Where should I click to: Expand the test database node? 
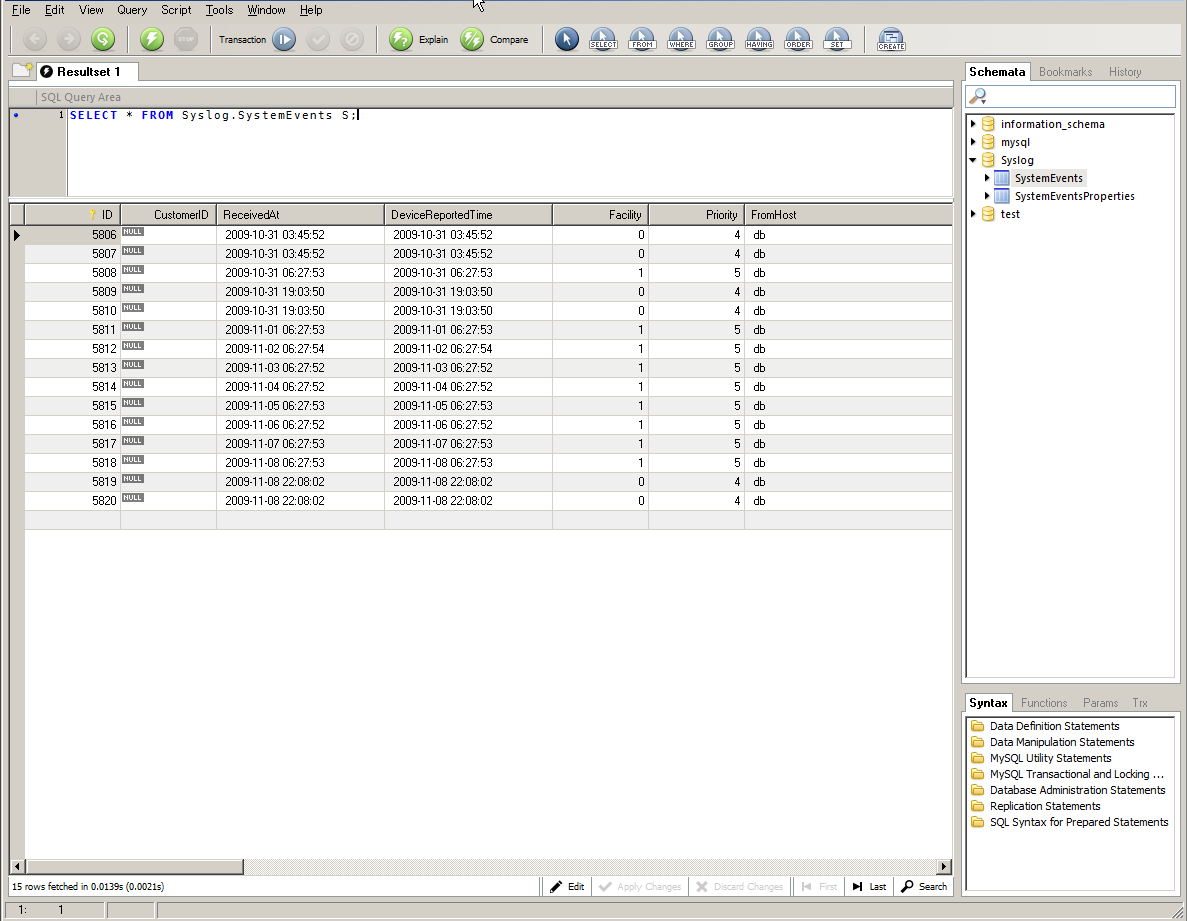pyautogui.click(x=974, y=214)
